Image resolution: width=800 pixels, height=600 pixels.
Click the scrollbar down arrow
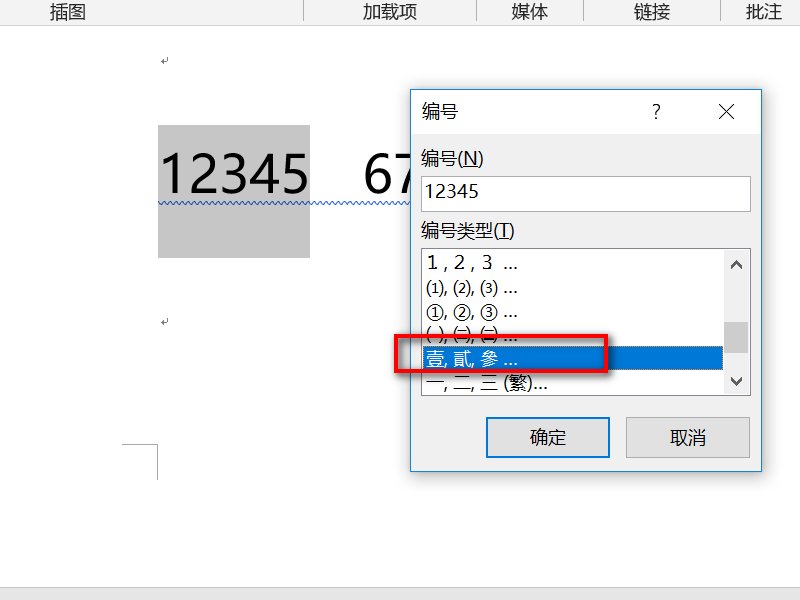[737, 381]
